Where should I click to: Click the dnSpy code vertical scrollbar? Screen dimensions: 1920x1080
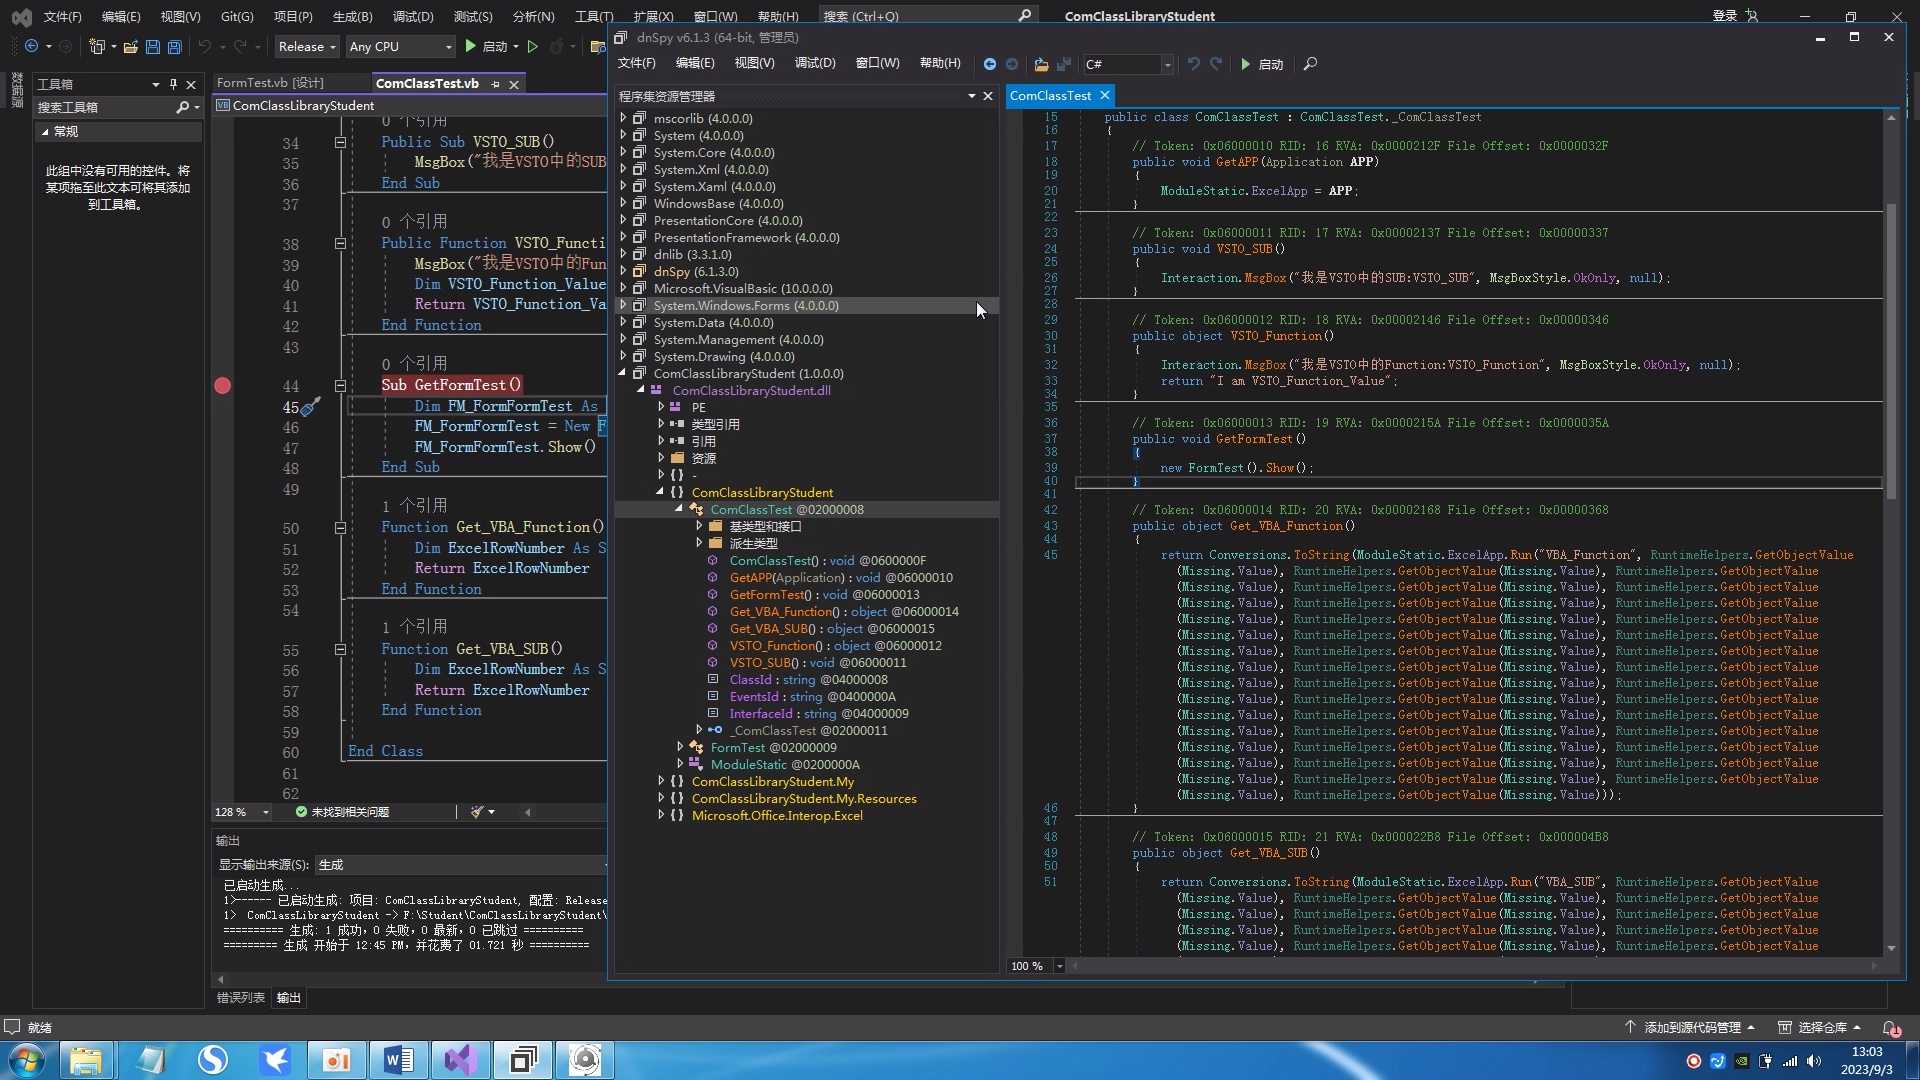tap(1891, 350)
